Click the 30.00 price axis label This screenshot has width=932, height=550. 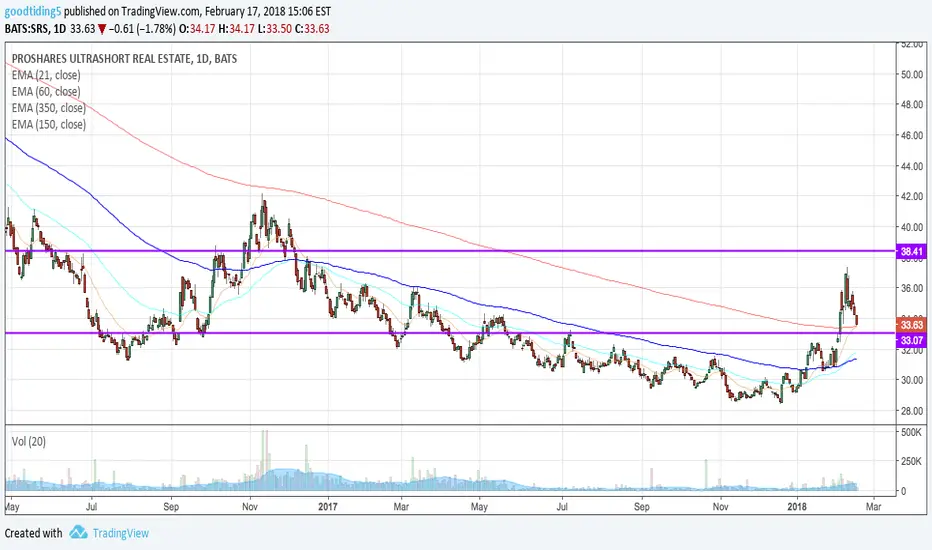[x=912, y=379]
